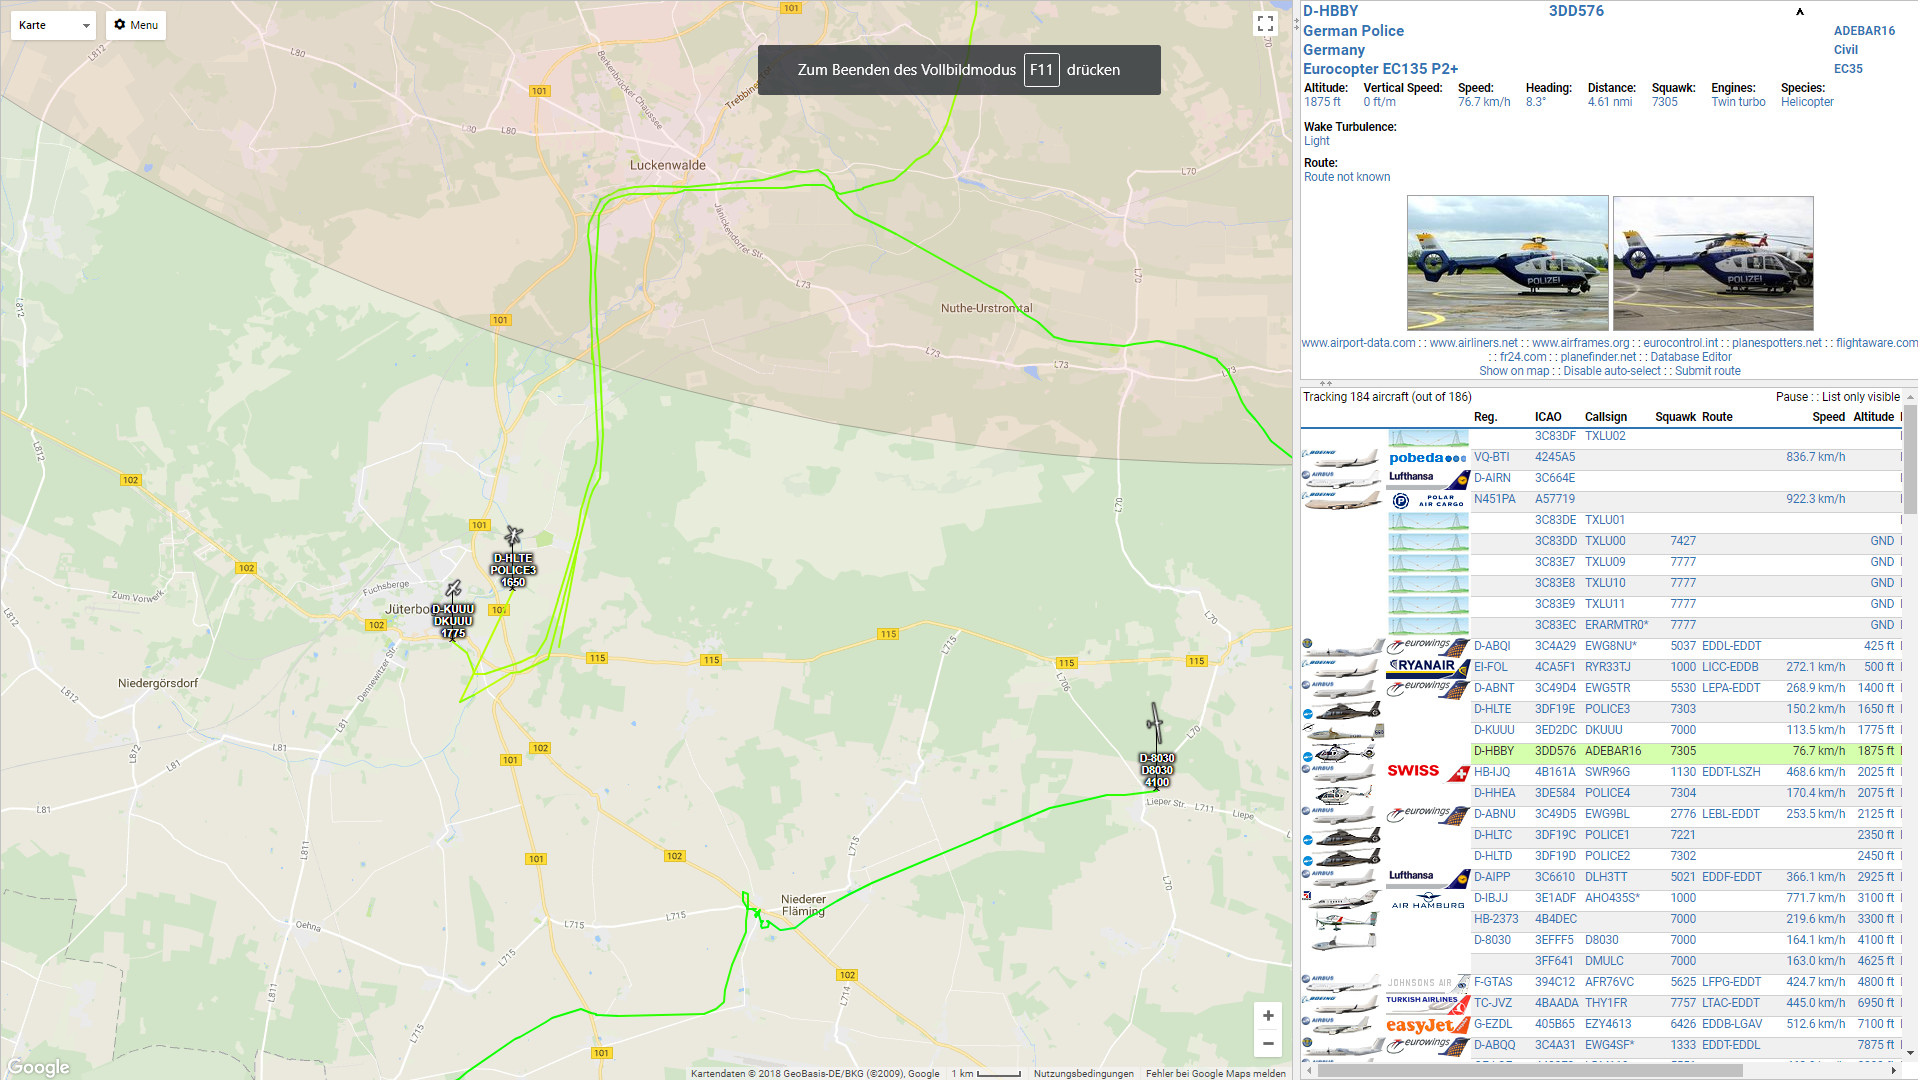This screenshot has height=1080, width=1920.
Task: Click Fehler bei Google Maps melden link
Action: coord(1216,1074)
